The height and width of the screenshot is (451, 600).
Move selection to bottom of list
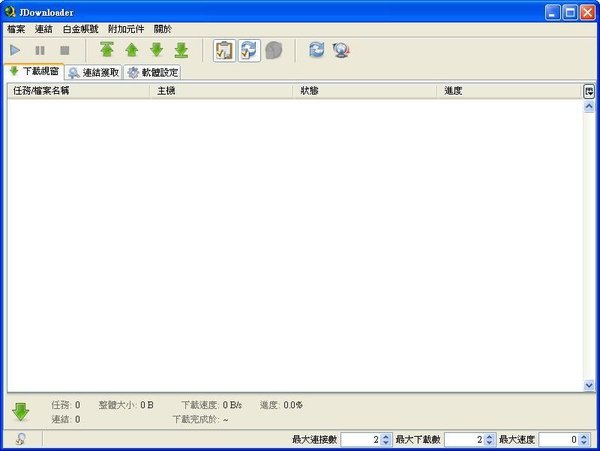(x=181, y=50)
